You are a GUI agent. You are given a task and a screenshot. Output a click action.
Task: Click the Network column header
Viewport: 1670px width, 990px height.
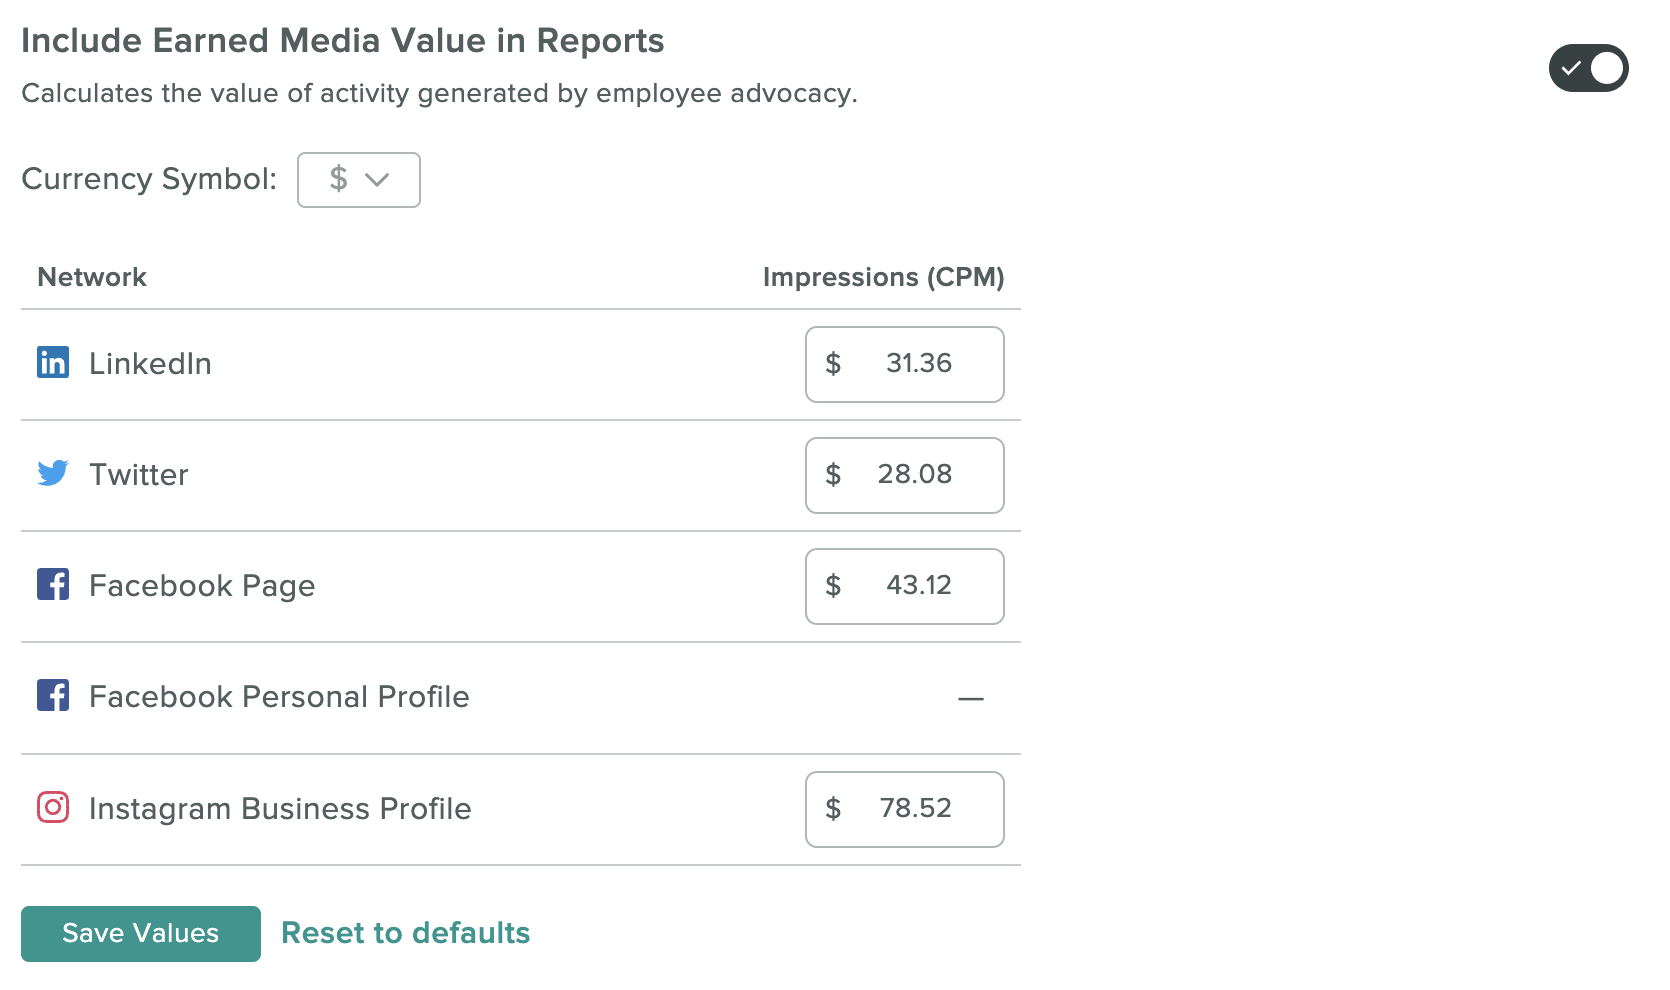coord(92,277)
